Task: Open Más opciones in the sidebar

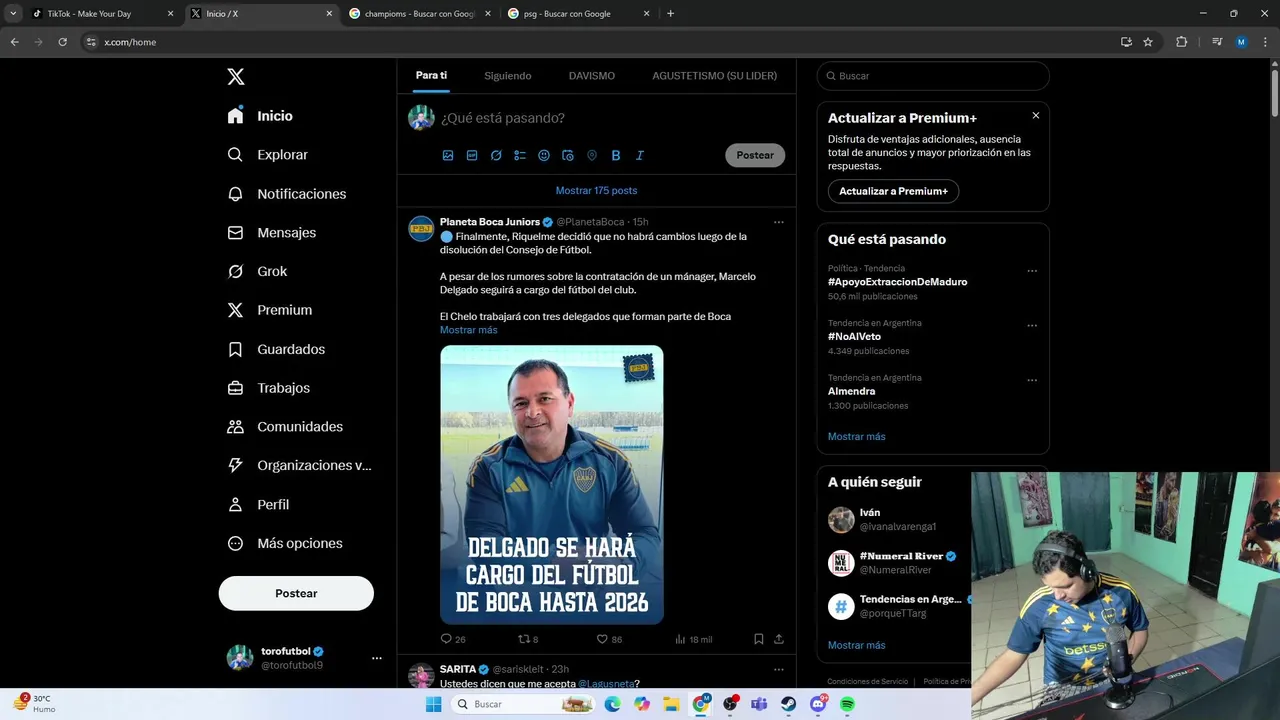Action: (285, 543)
